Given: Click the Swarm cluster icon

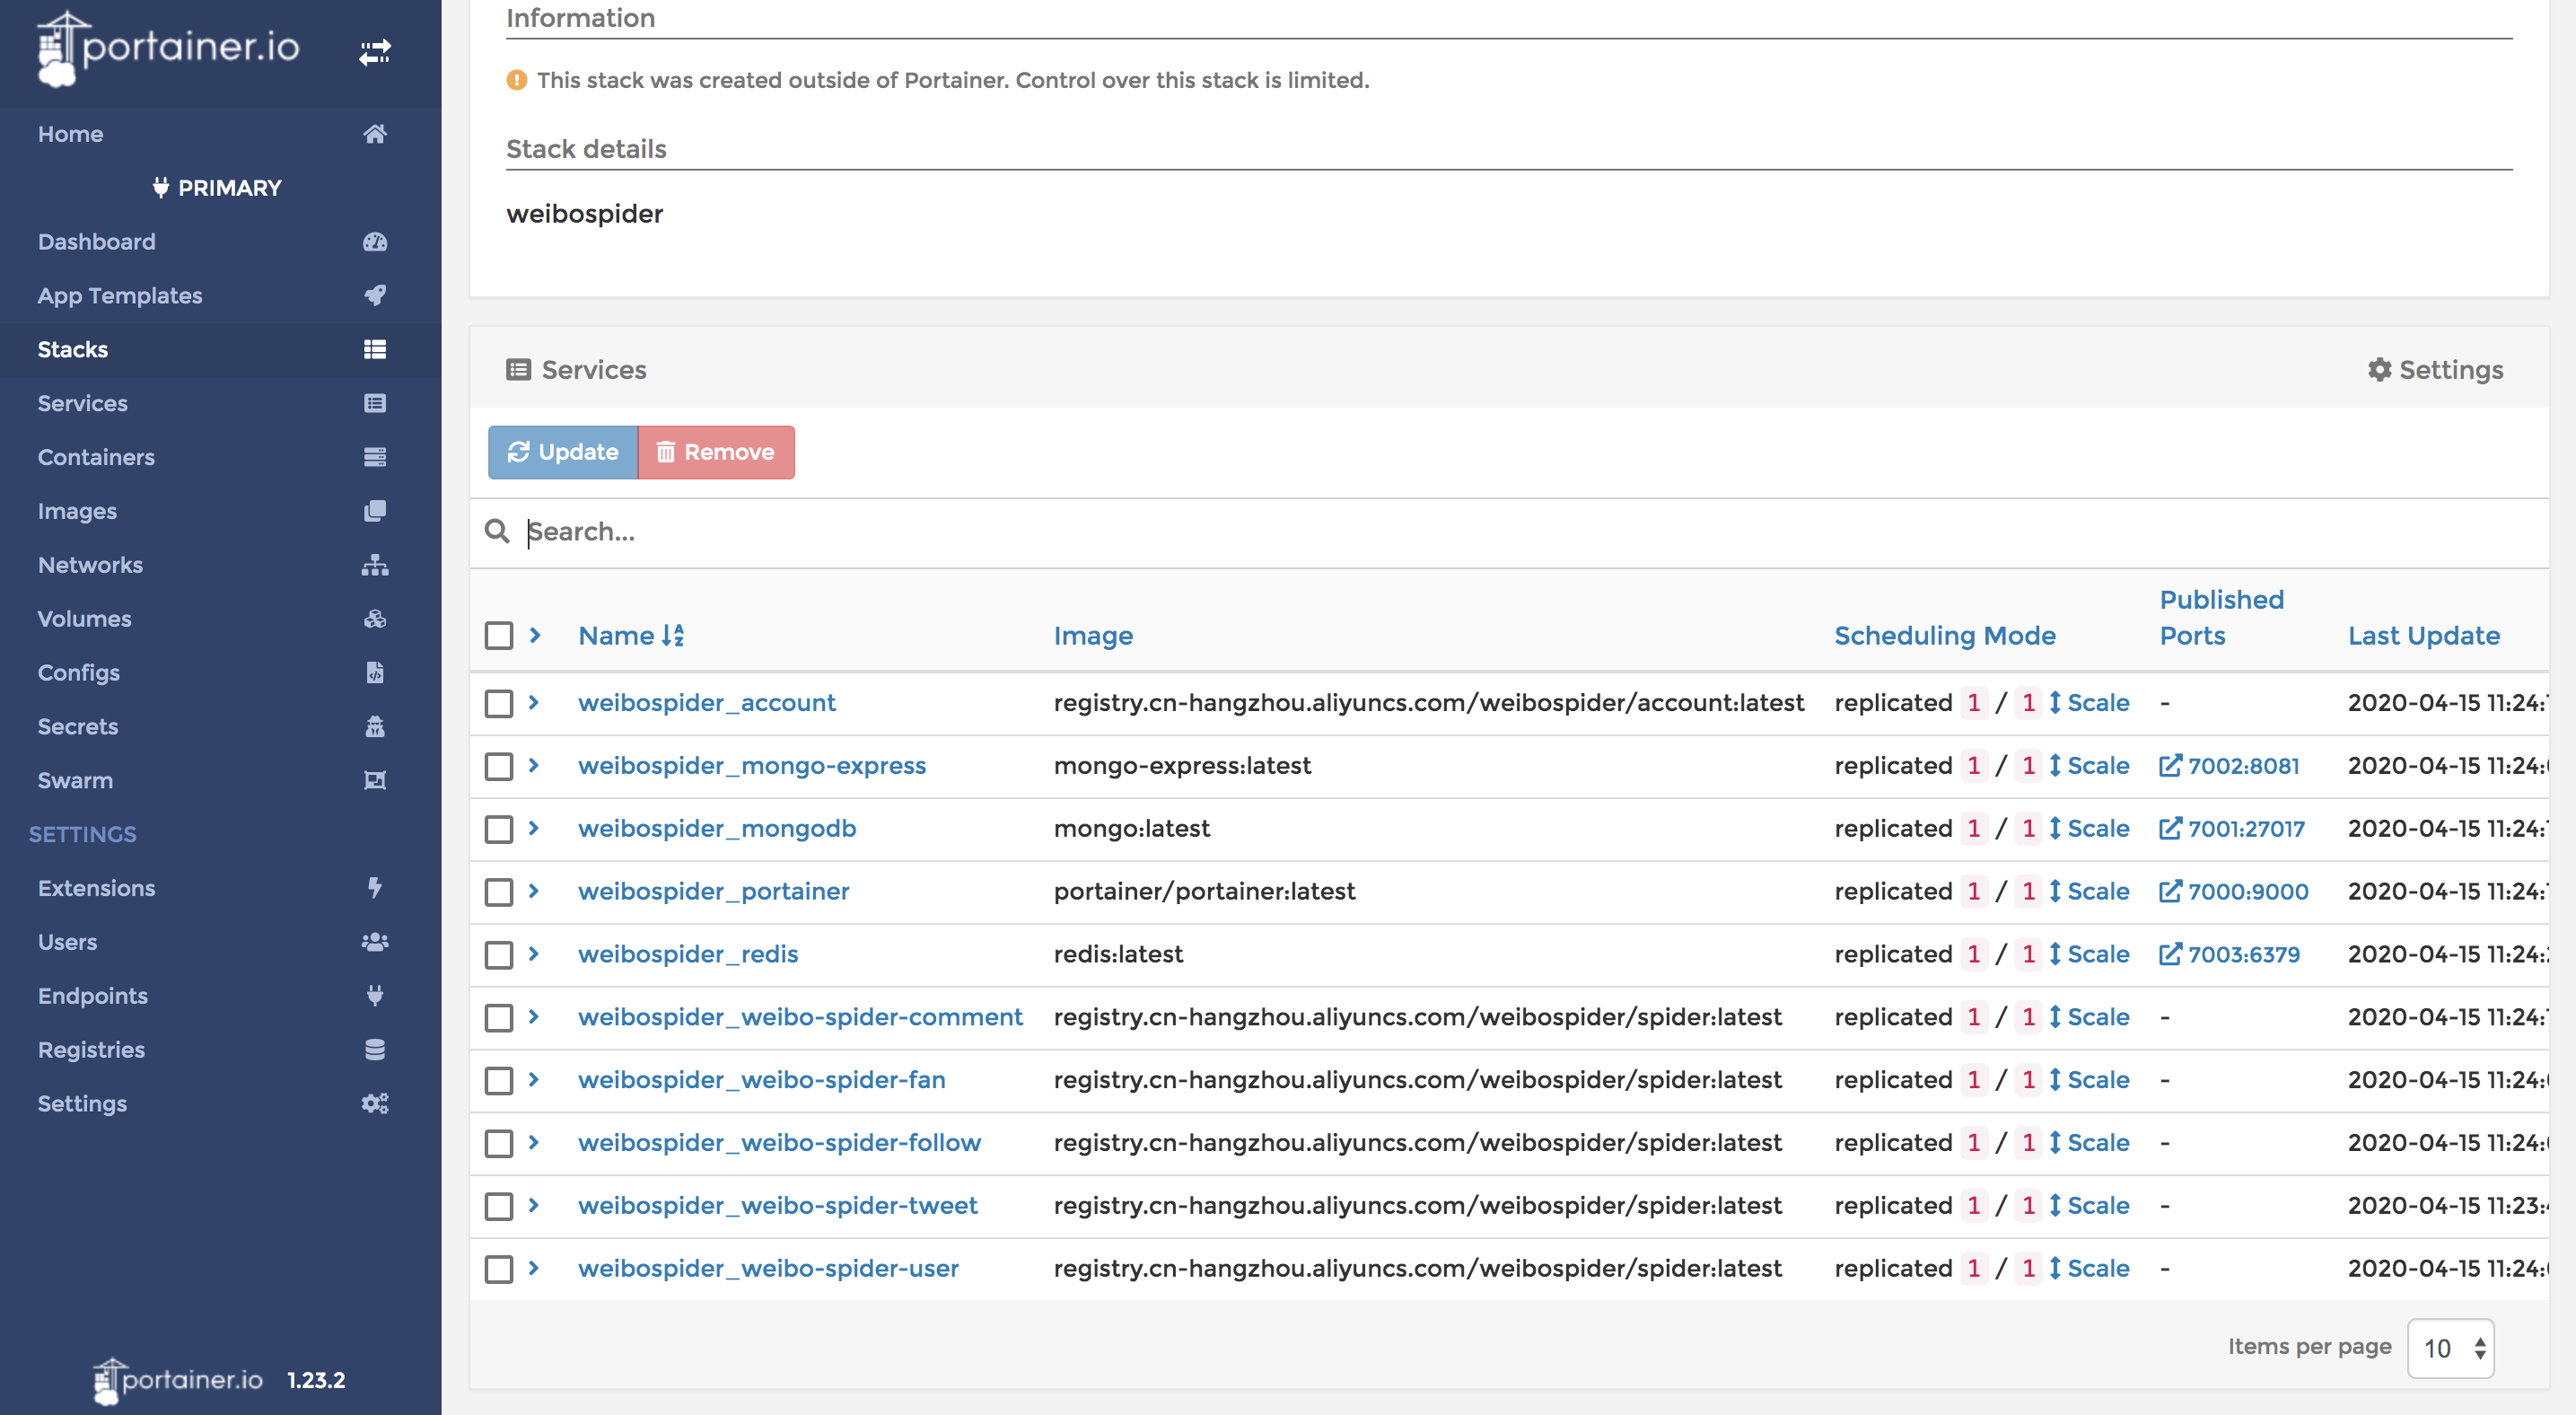Looking at the screenshot, I should pos(375,780).
